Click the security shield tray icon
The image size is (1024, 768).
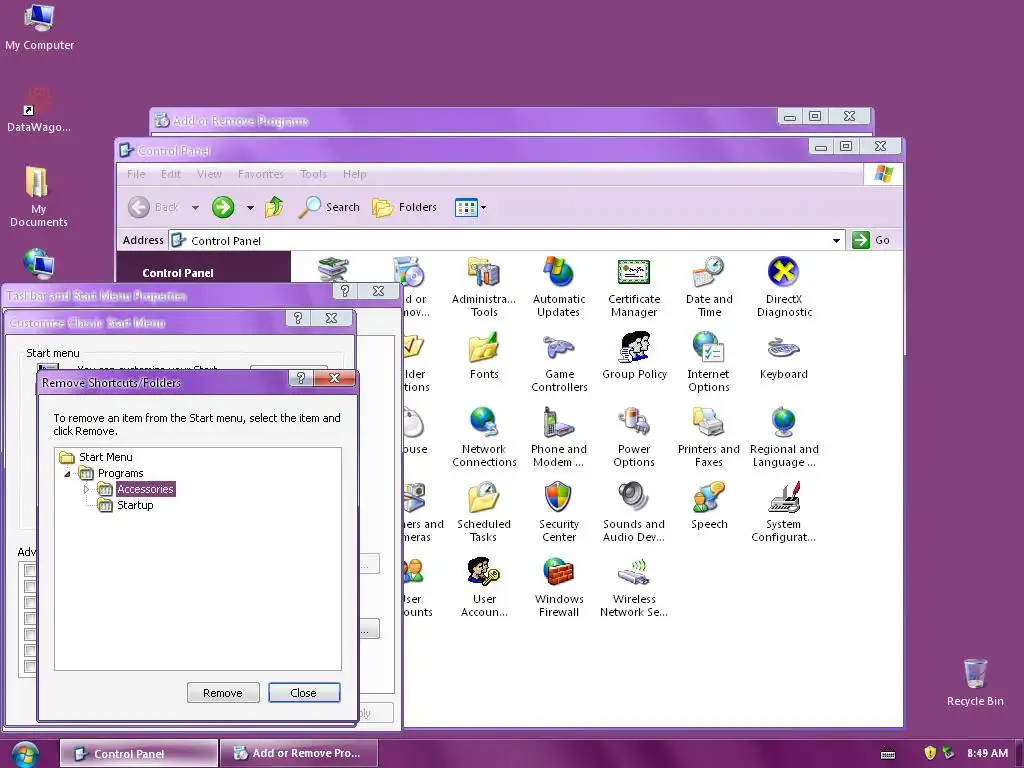pyautogui.click(x=930, y=753)
